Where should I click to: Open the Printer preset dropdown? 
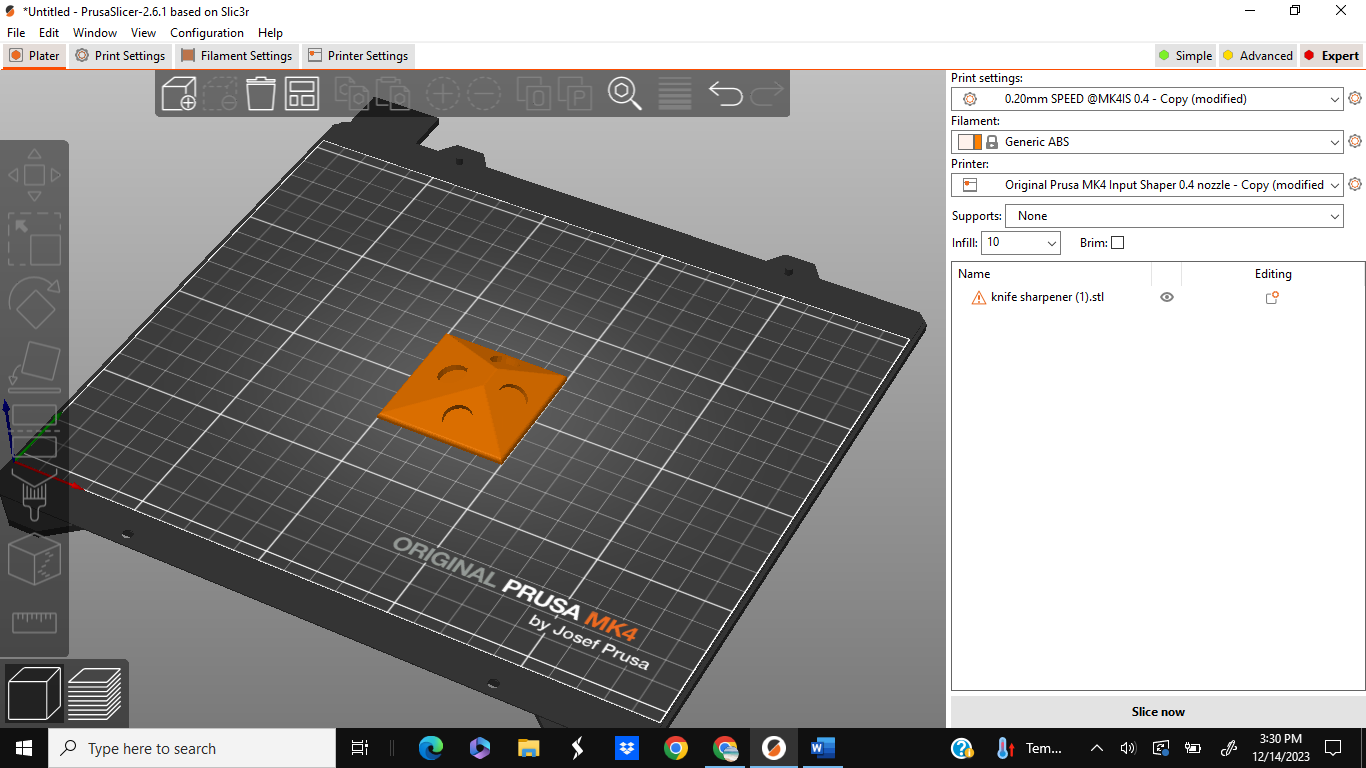tap(1147, 185)
